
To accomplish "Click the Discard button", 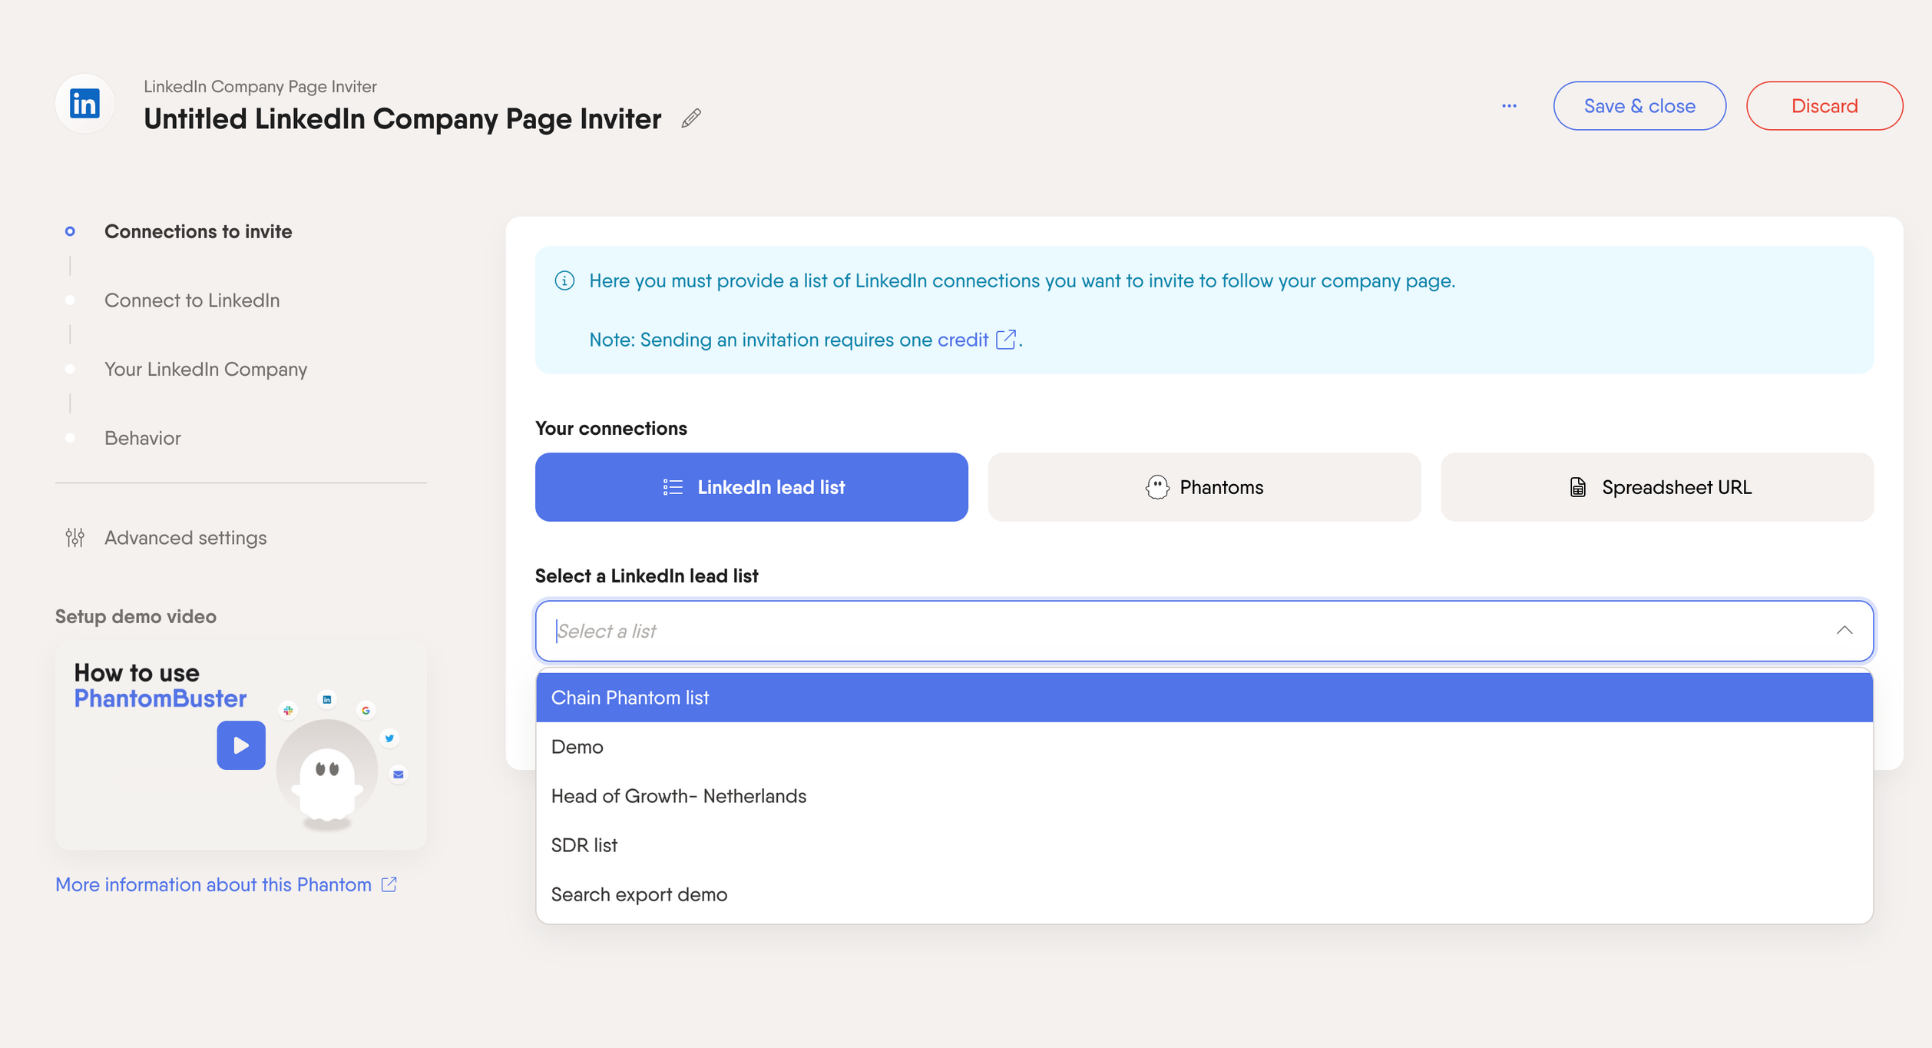I will [x=1824, y=106].
